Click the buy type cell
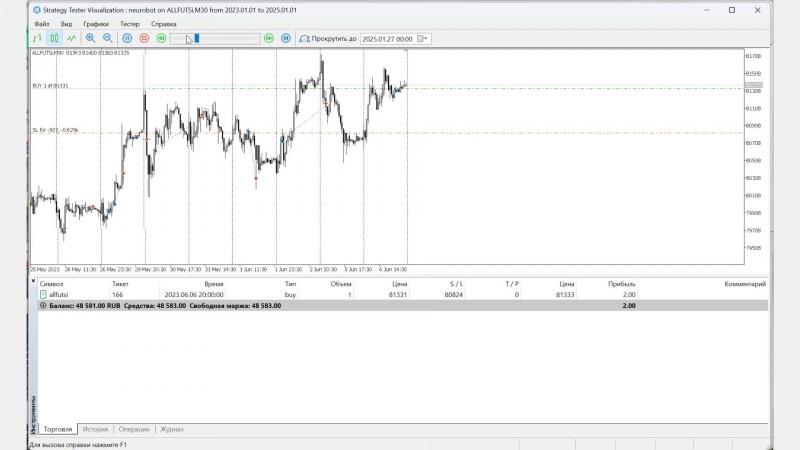 [290, 294]
